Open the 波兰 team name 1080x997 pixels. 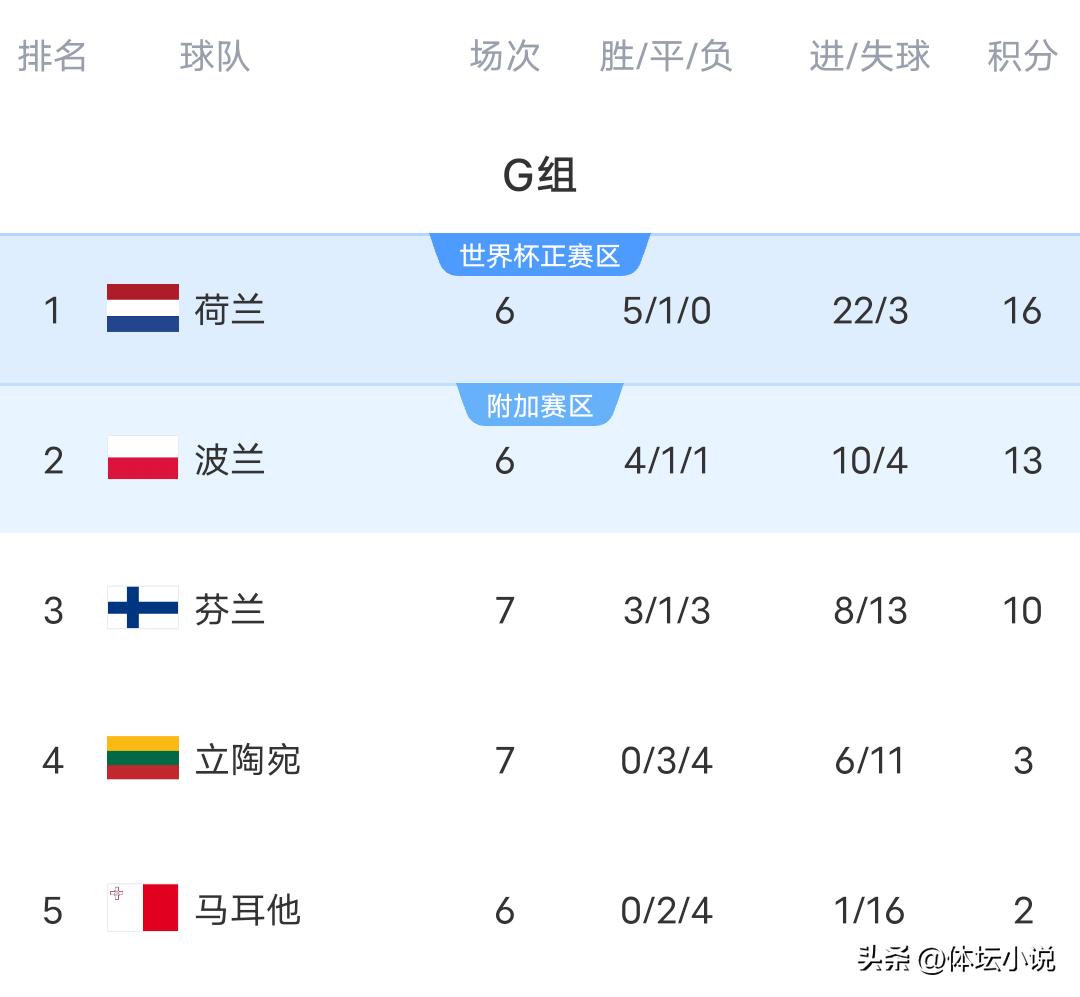tap(230, 460)
